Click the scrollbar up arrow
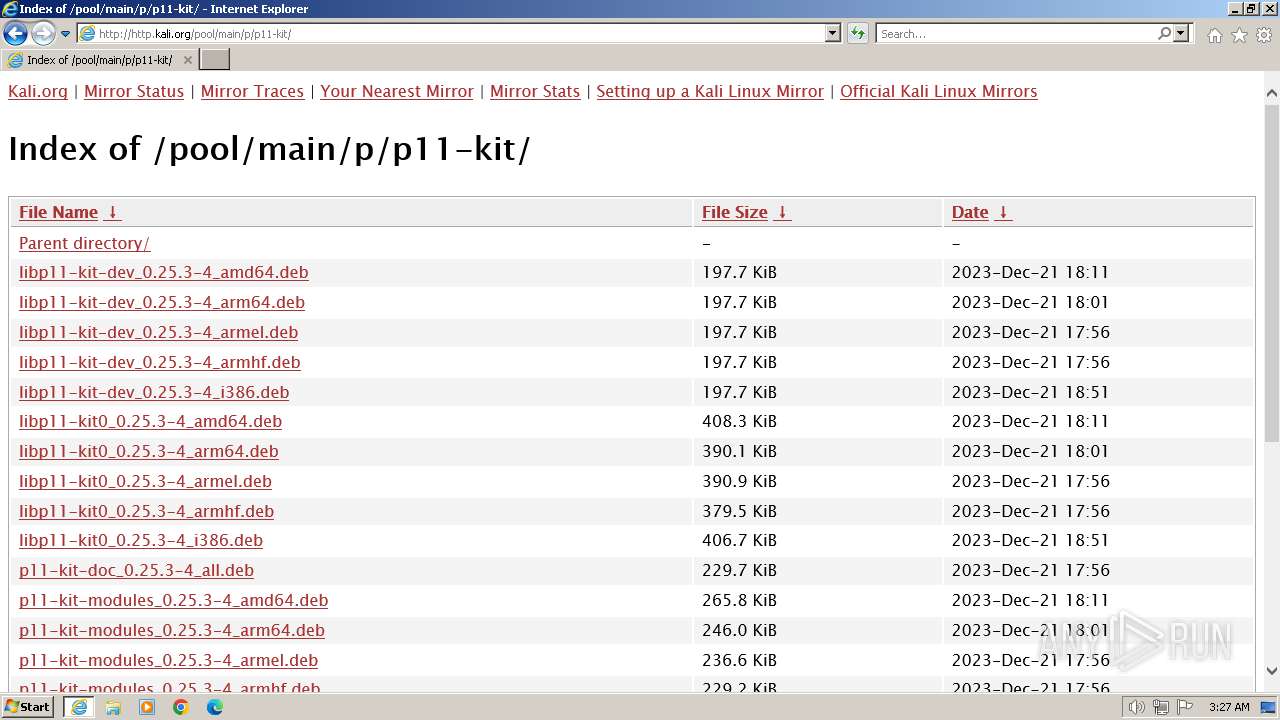The width and height of the screenshot is (1280, 720). tap(1271, 94)
